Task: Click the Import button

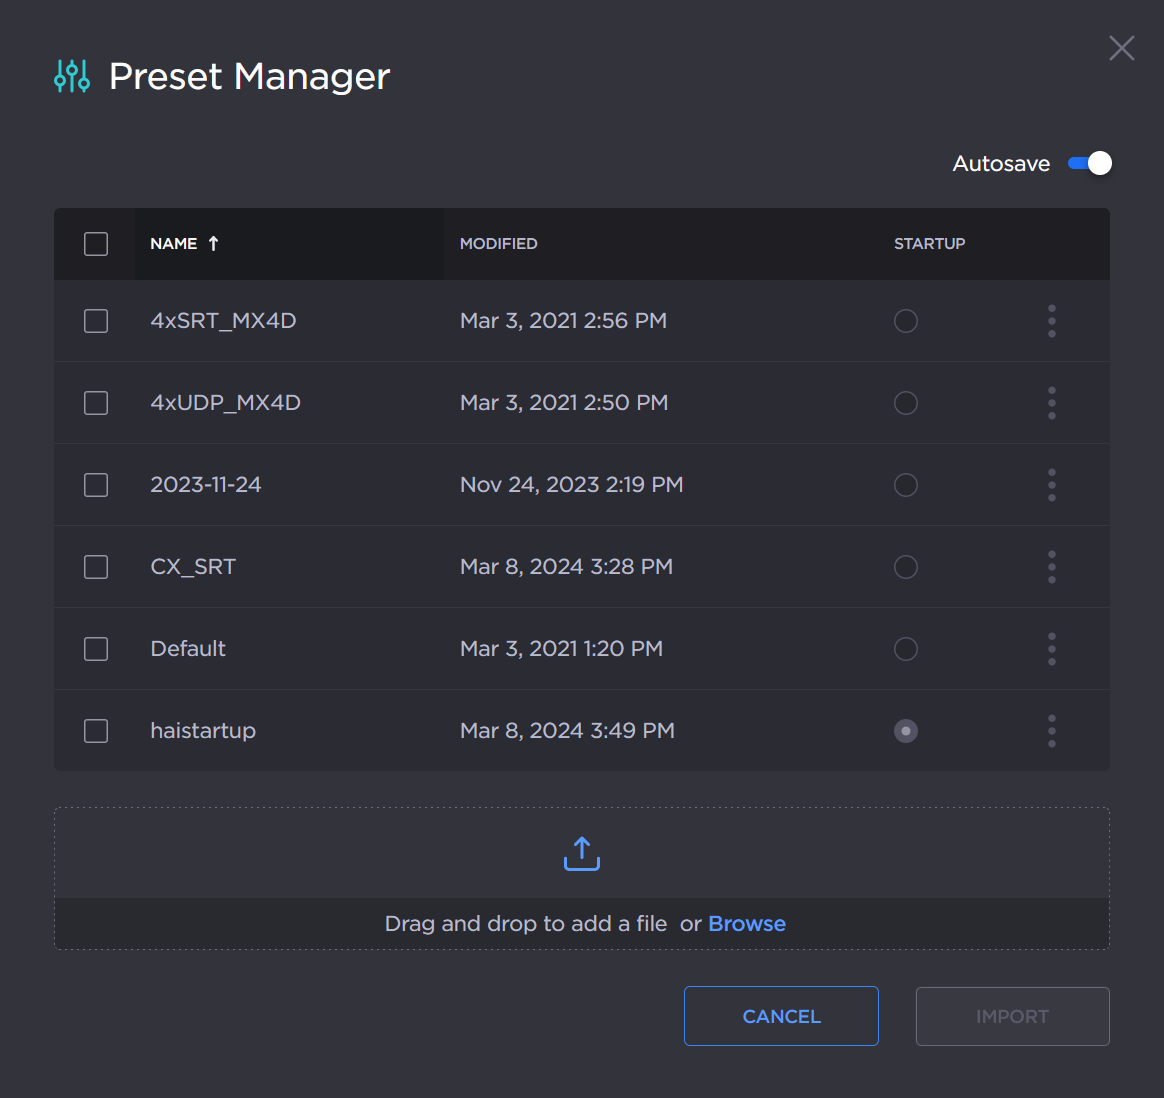Action: pos(1012,1016)
